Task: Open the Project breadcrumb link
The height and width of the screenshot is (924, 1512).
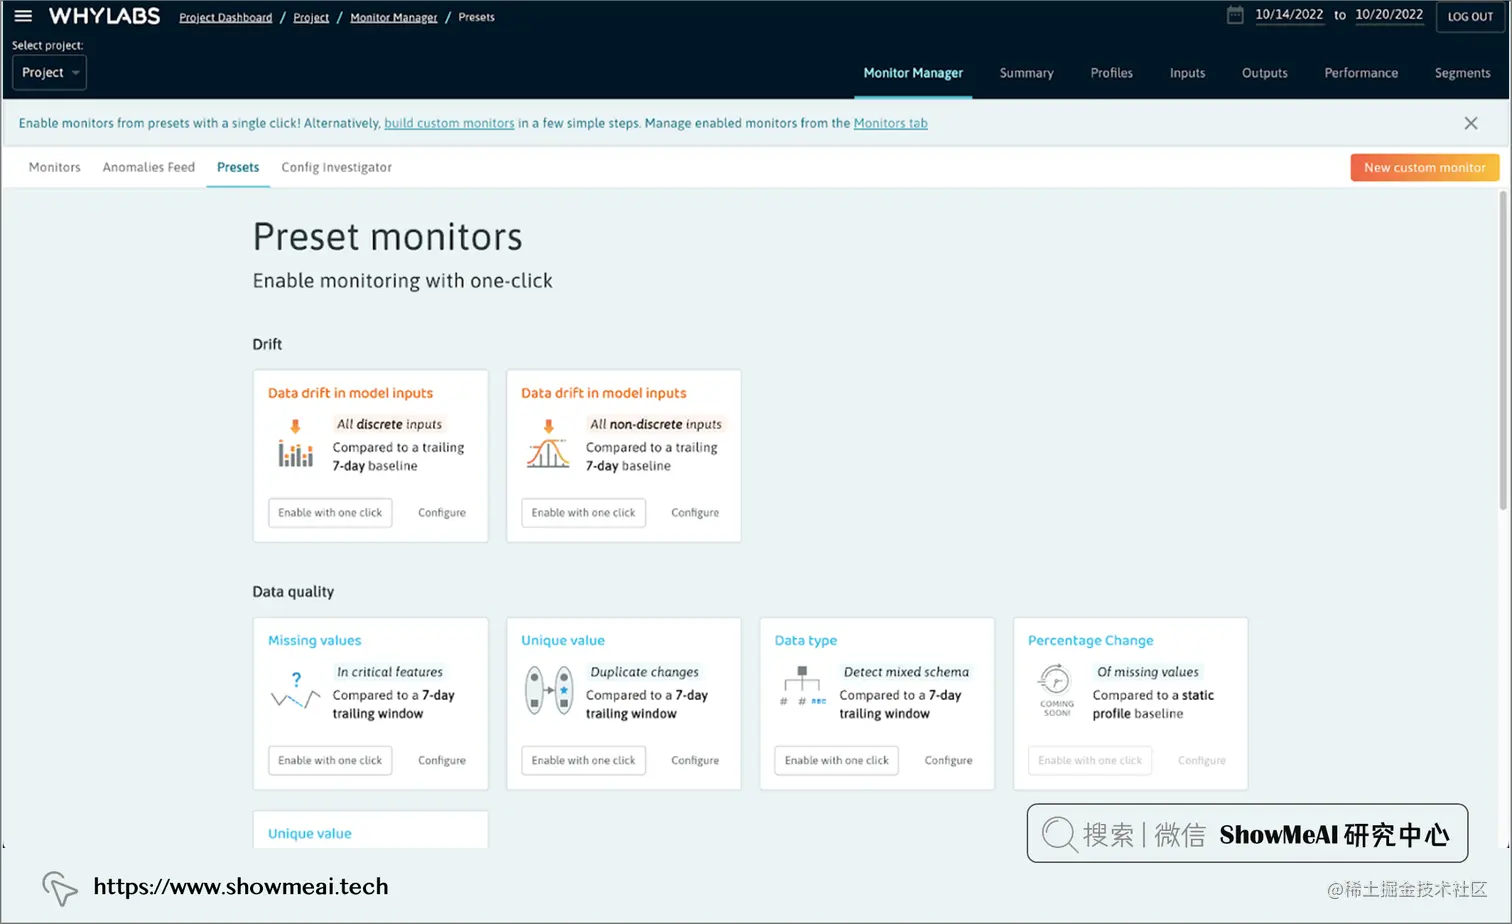Action: (311, 17)
